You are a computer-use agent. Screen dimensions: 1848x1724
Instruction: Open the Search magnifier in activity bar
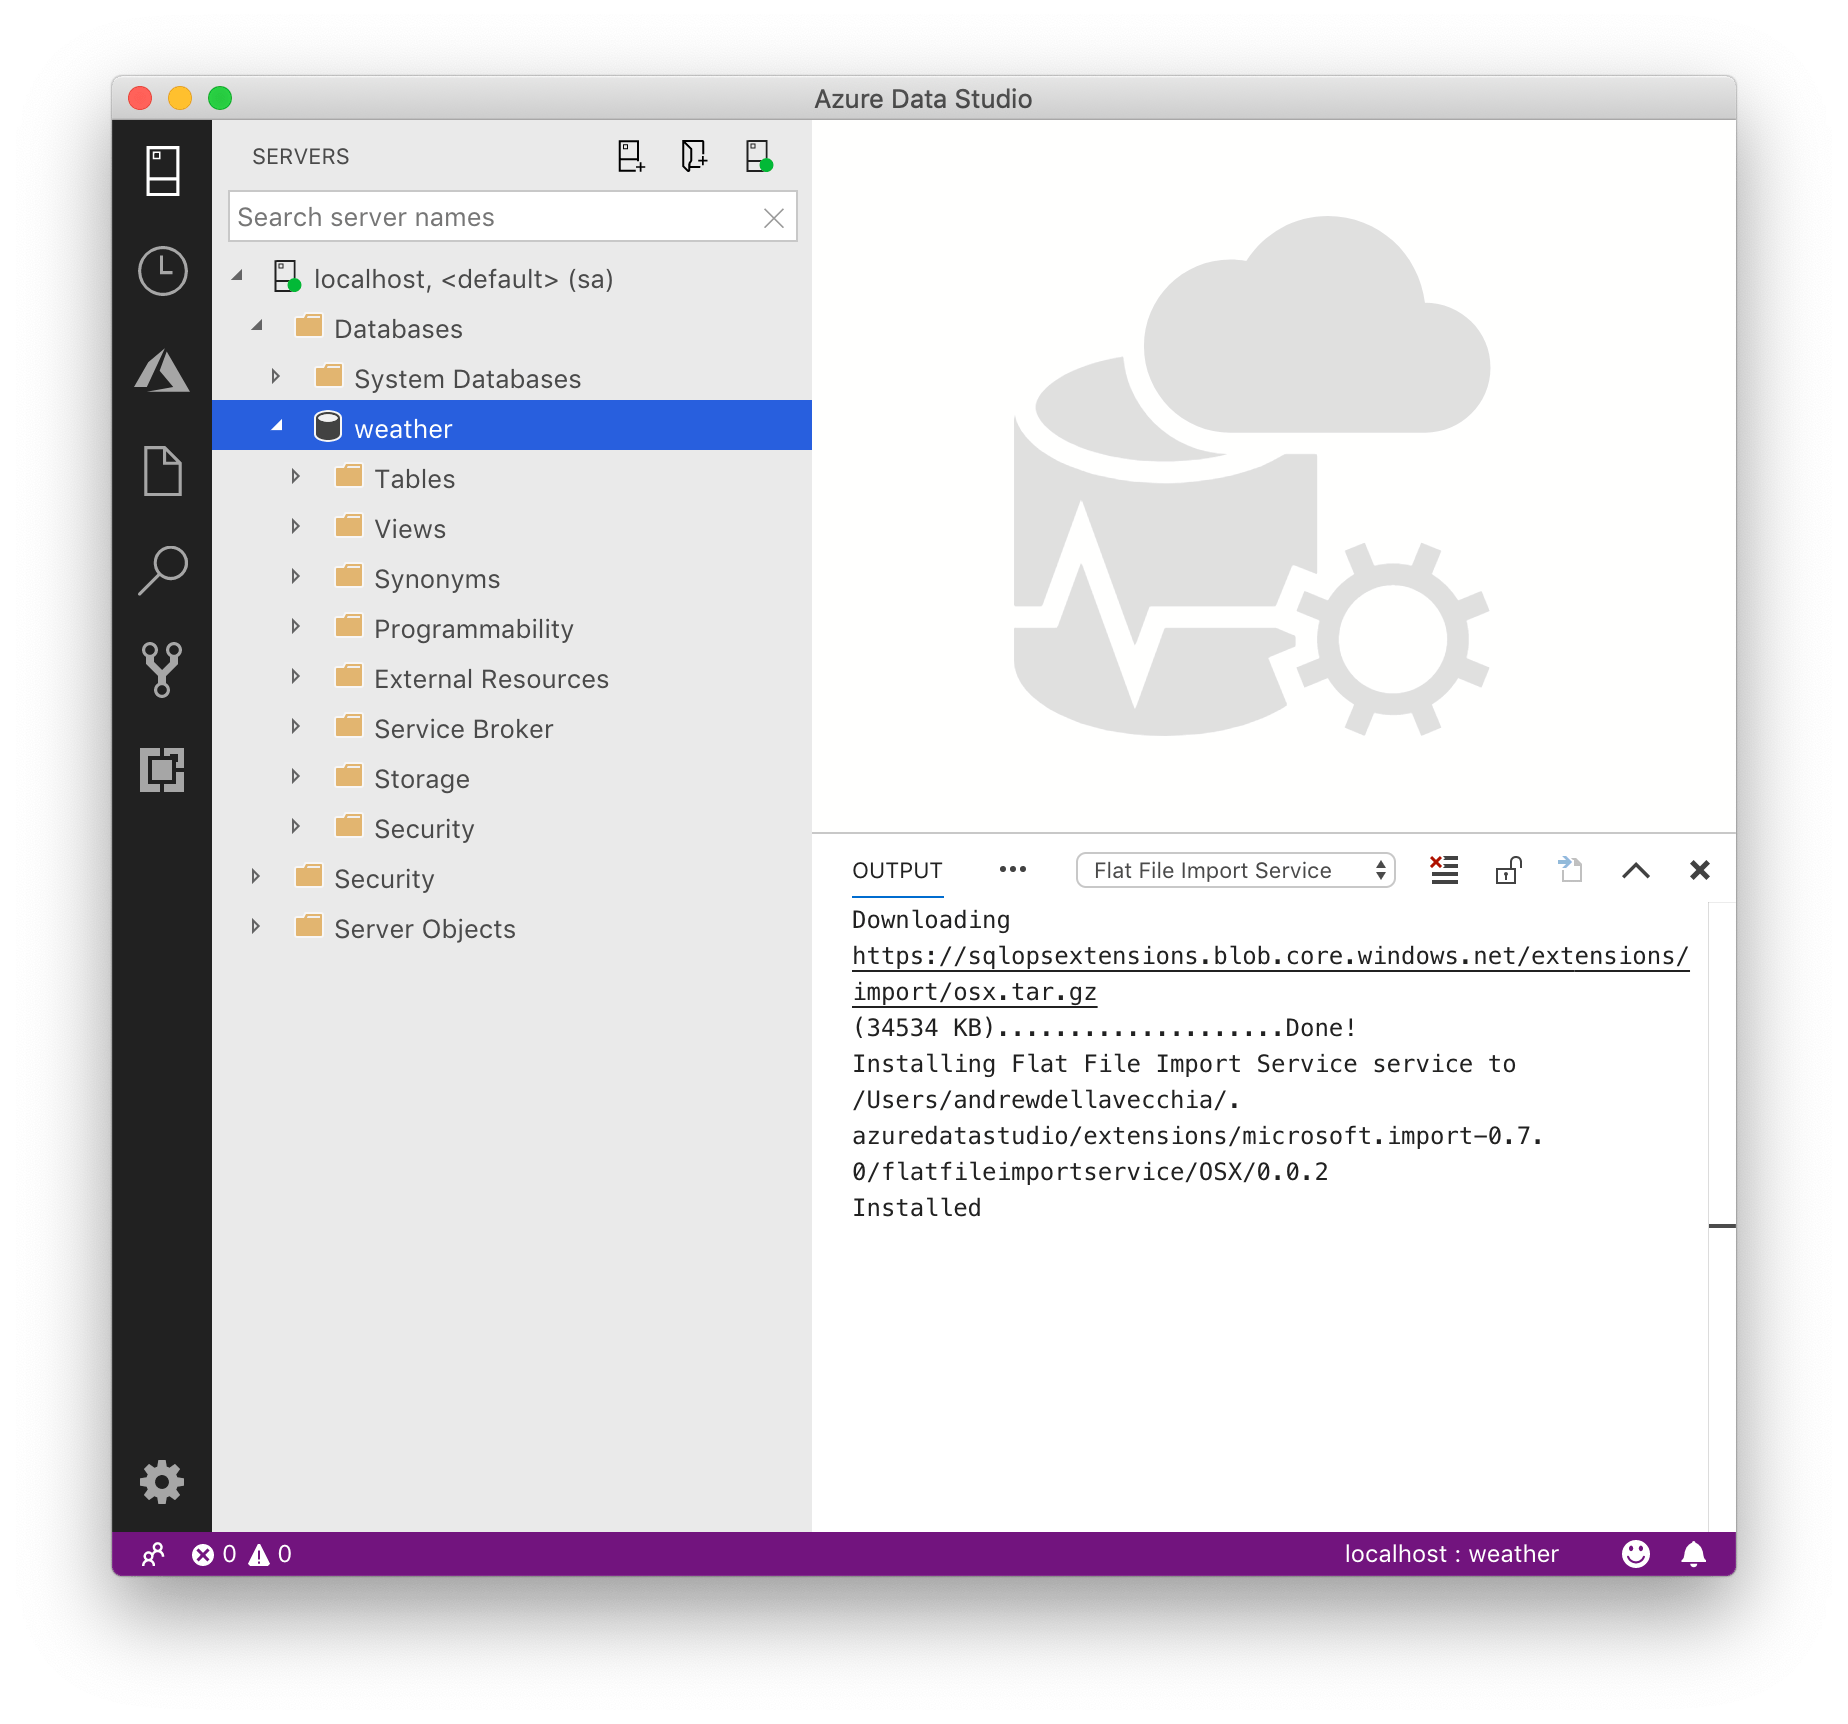[x=162, y=570]
